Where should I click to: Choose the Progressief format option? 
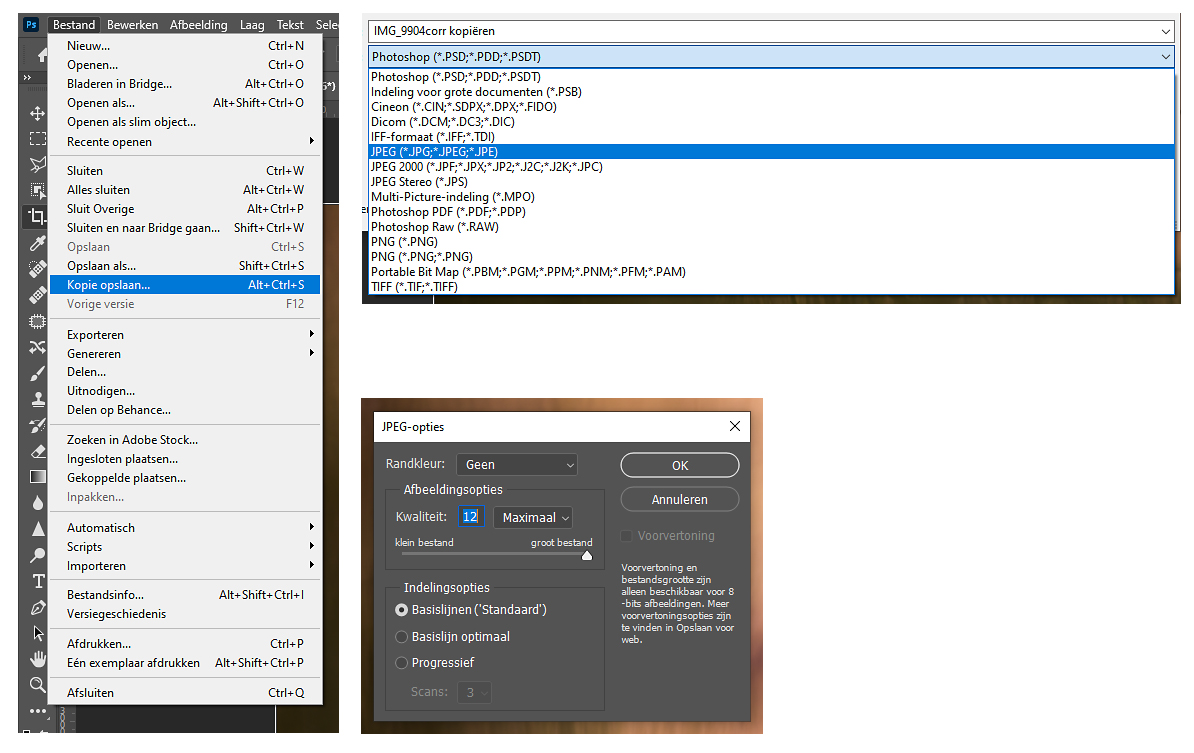click(x=403, y=662)
